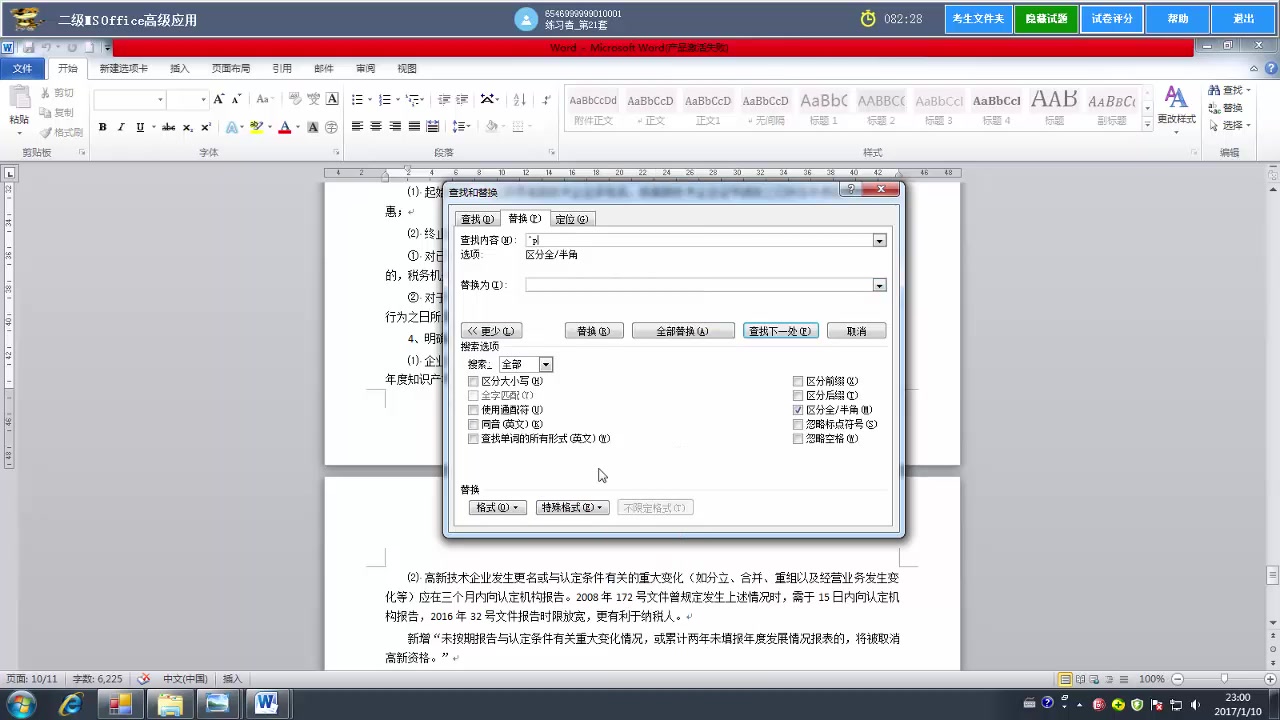Image resolution: width=1280 pixels, height=720 pixels.
Task: Enable 区分大小写 checkbox
Action: (x=474, y=381)
